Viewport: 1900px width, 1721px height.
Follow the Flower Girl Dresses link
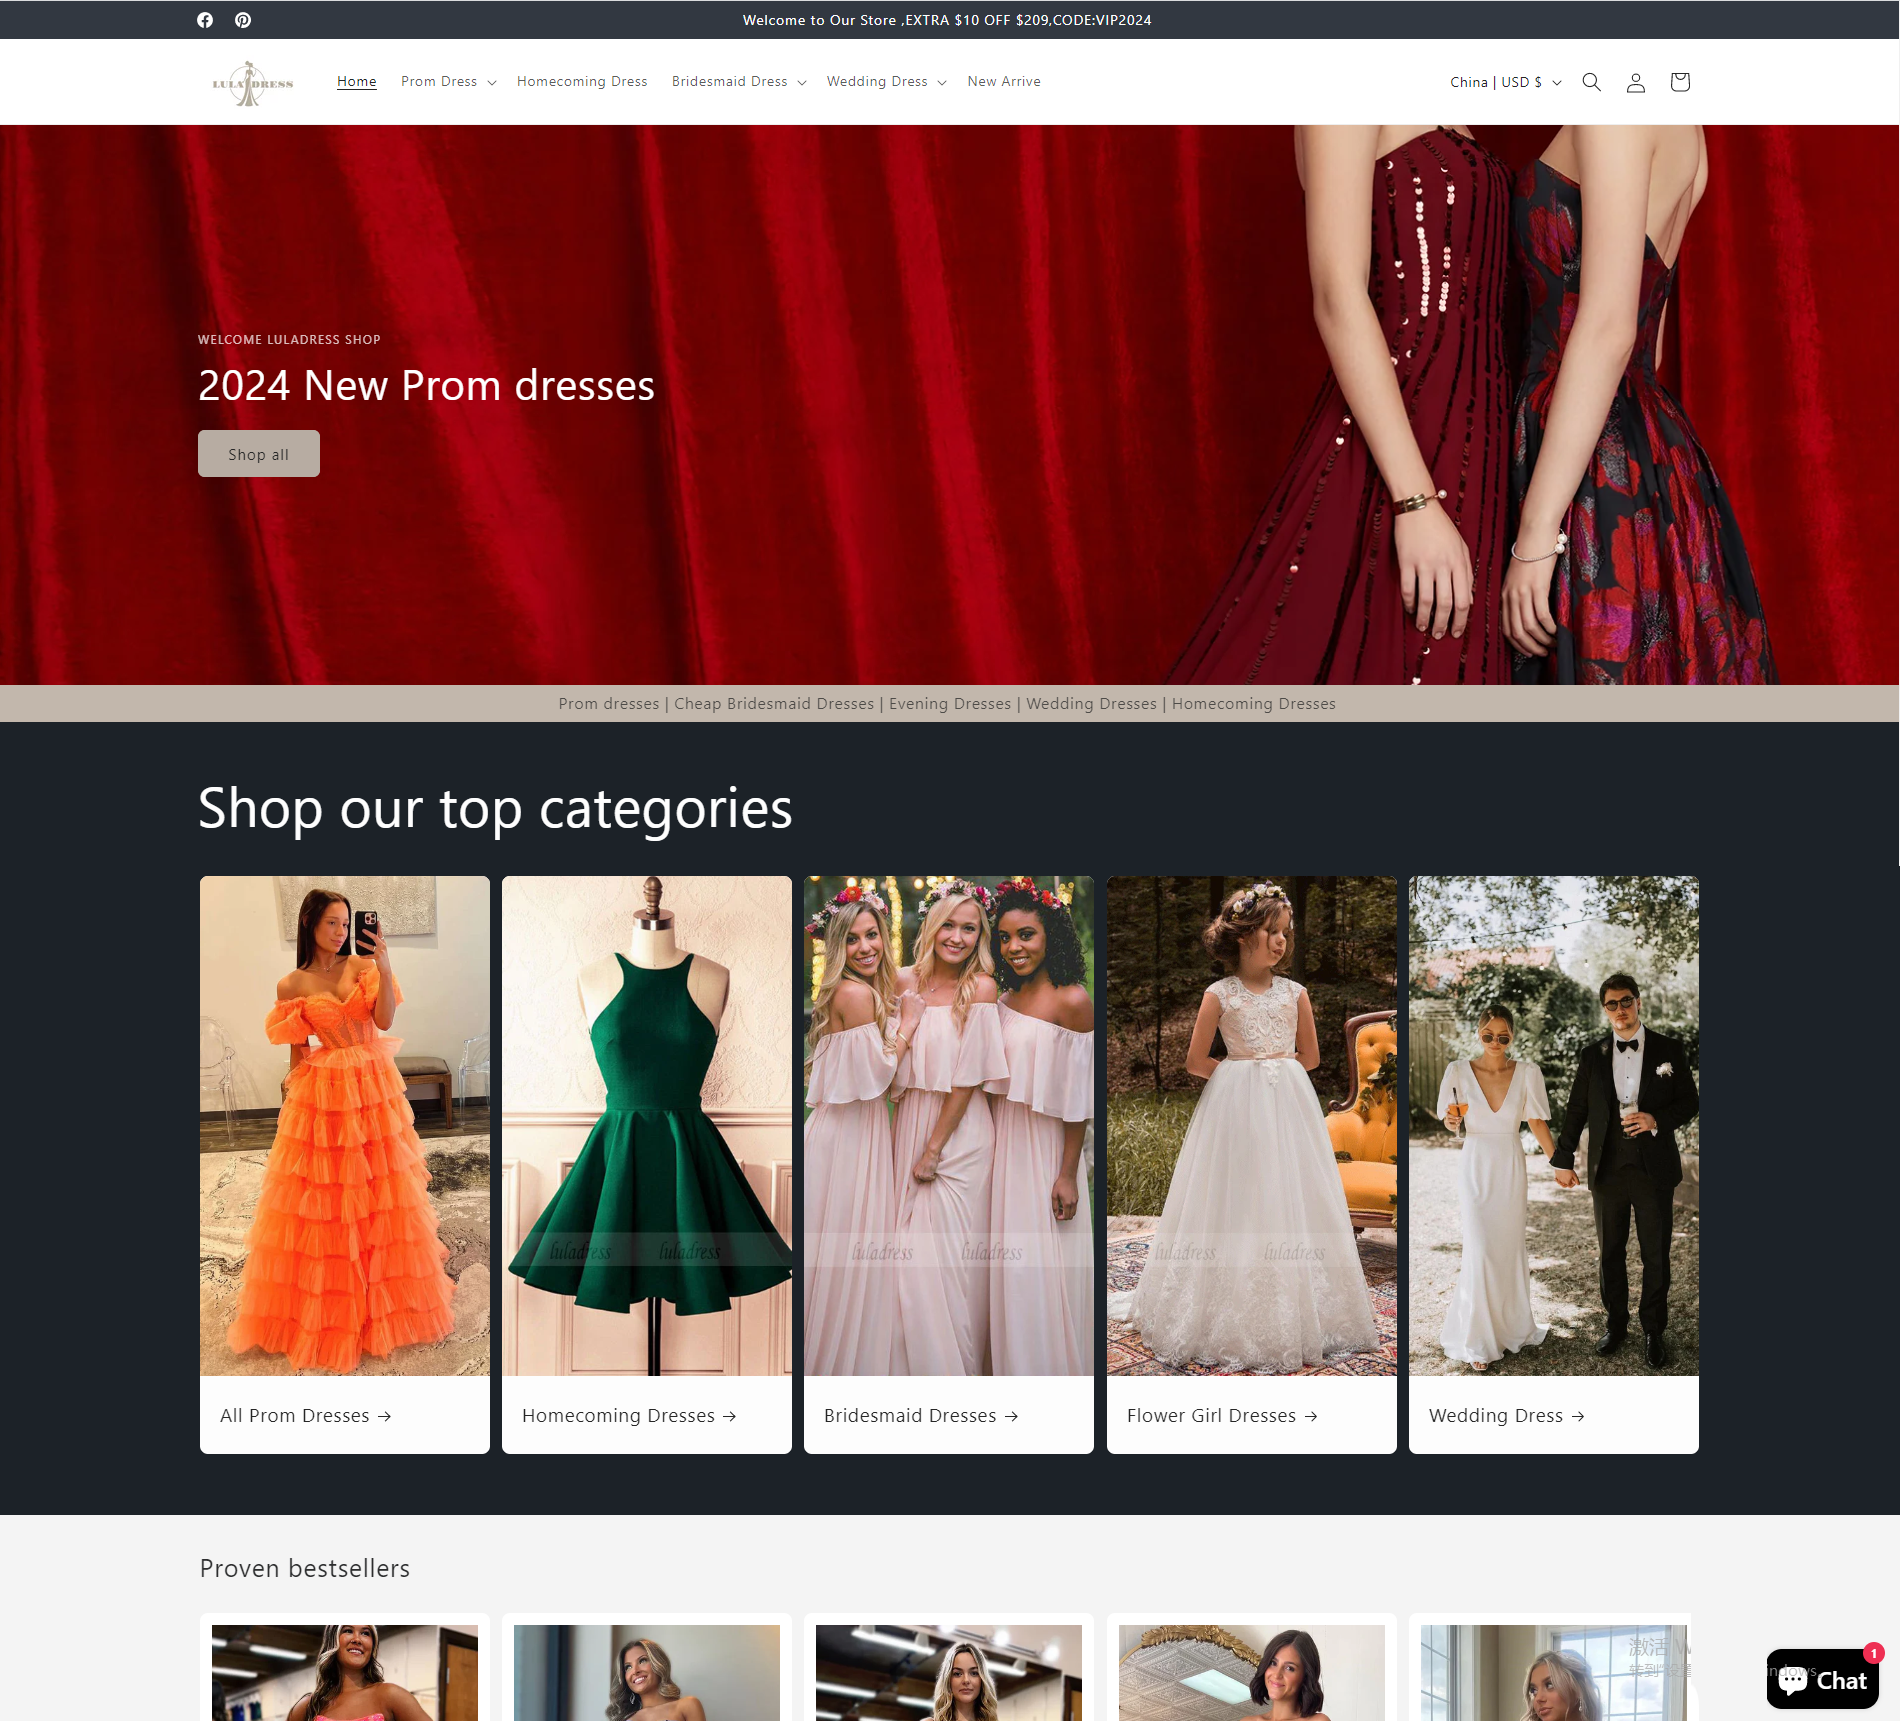point(1221,1415)
